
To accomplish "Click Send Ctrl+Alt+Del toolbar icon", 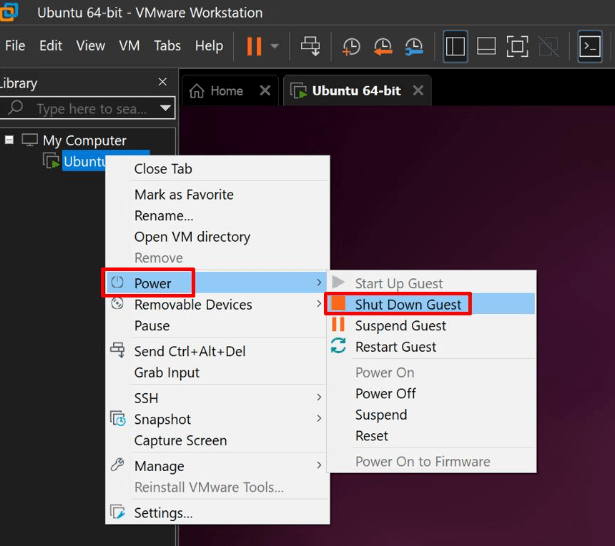I will tap(310, 46).
